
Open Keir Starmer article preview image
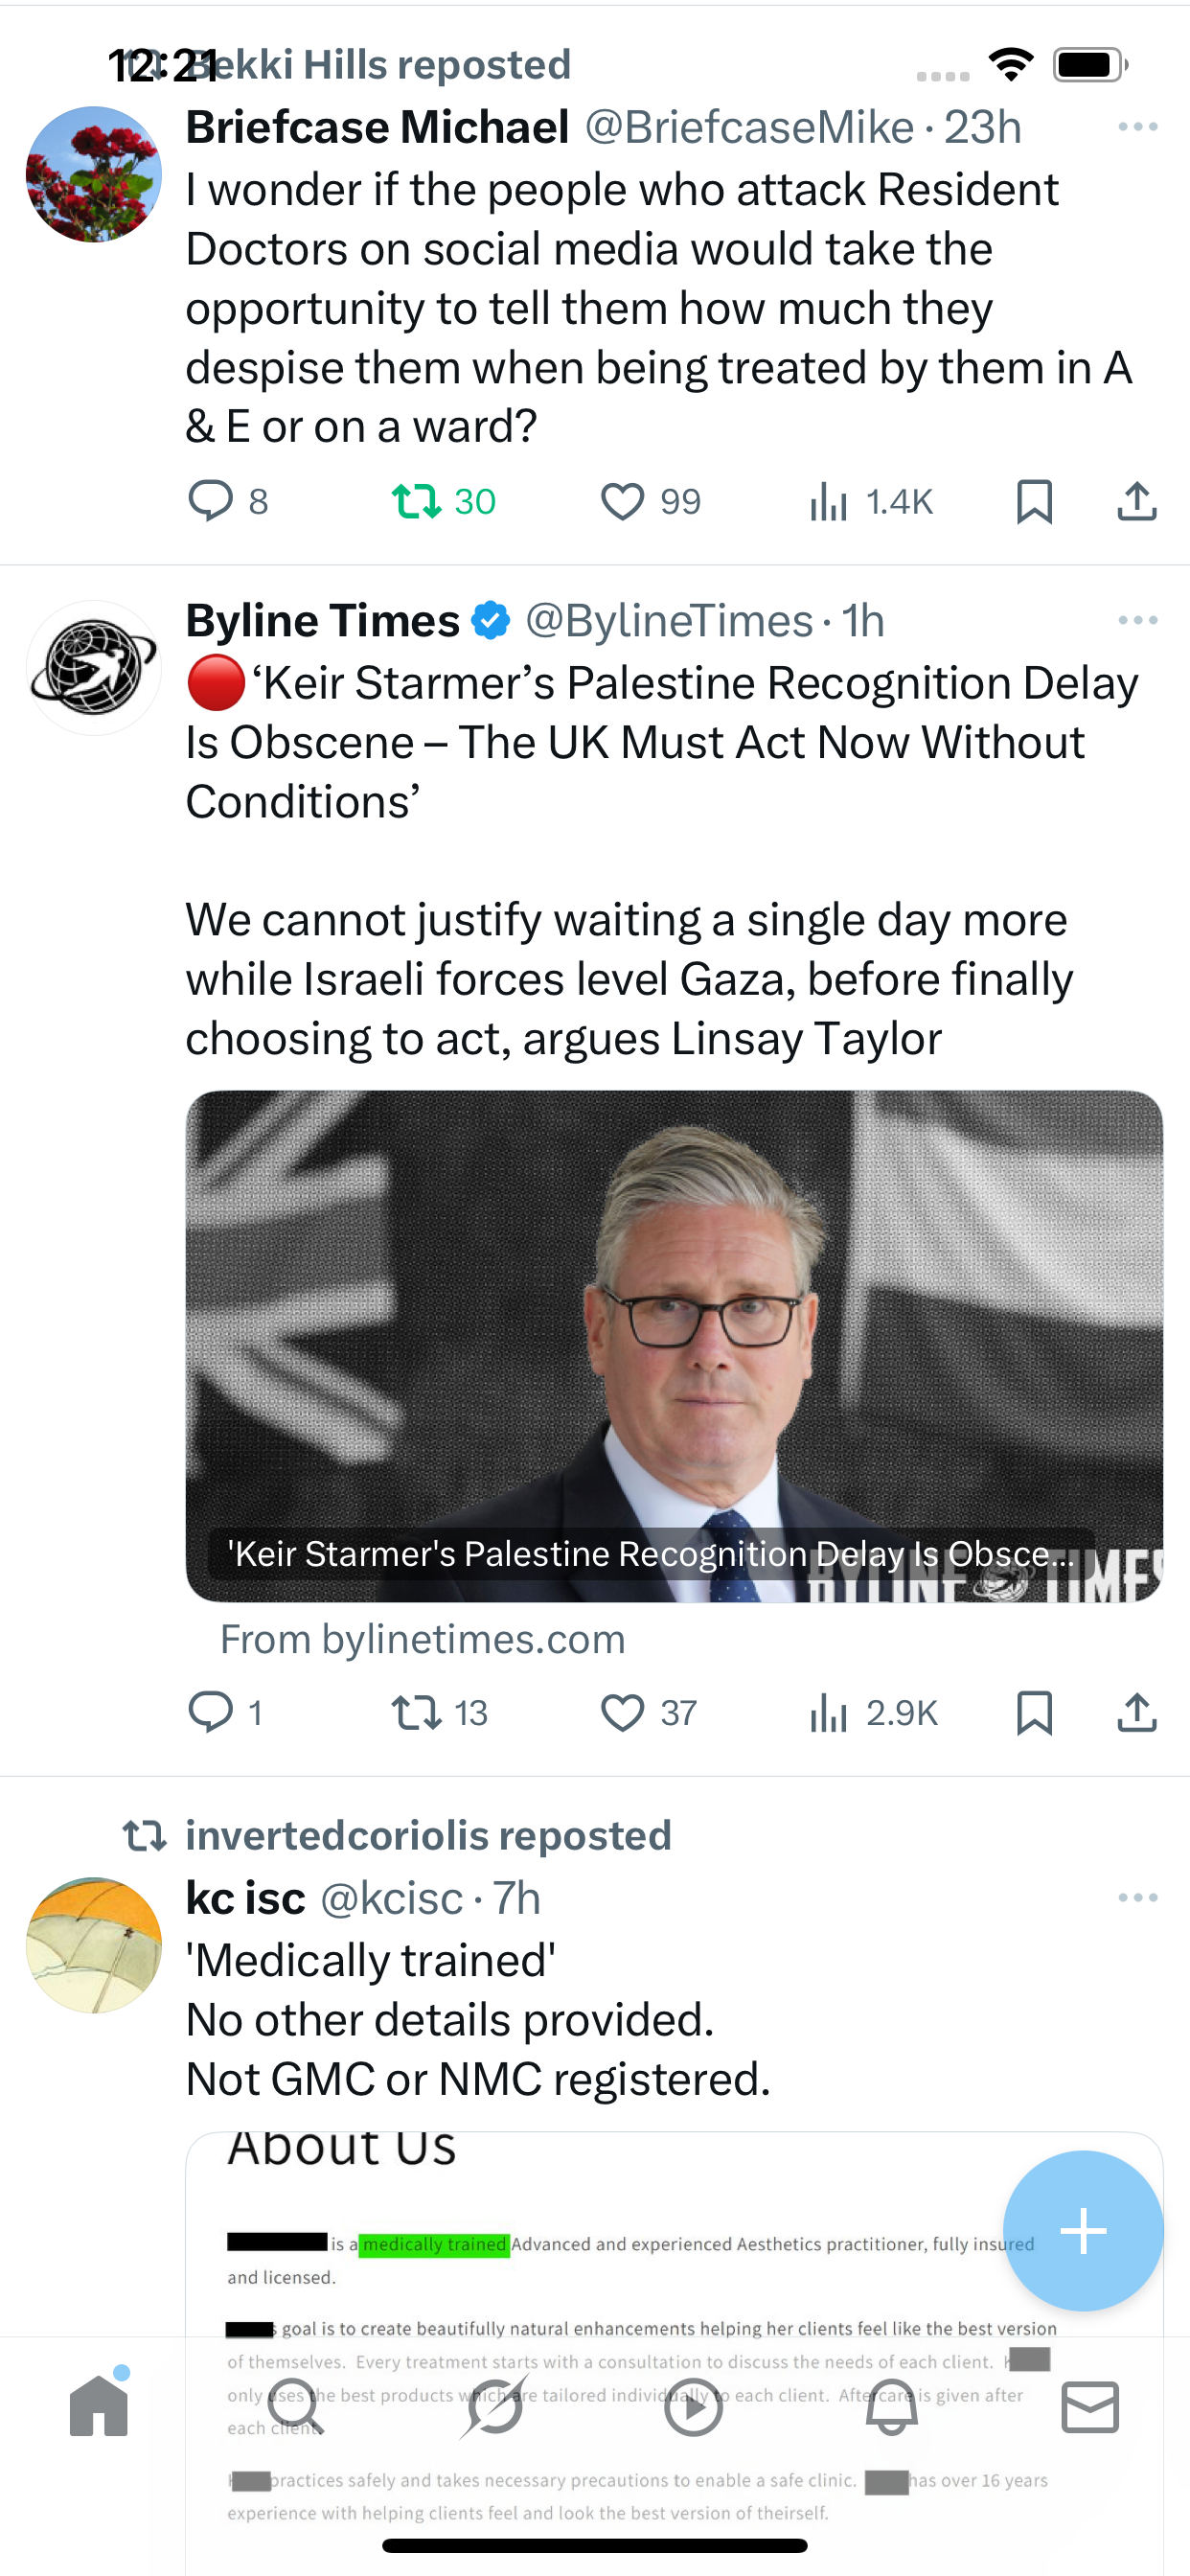pos(673,1345)
